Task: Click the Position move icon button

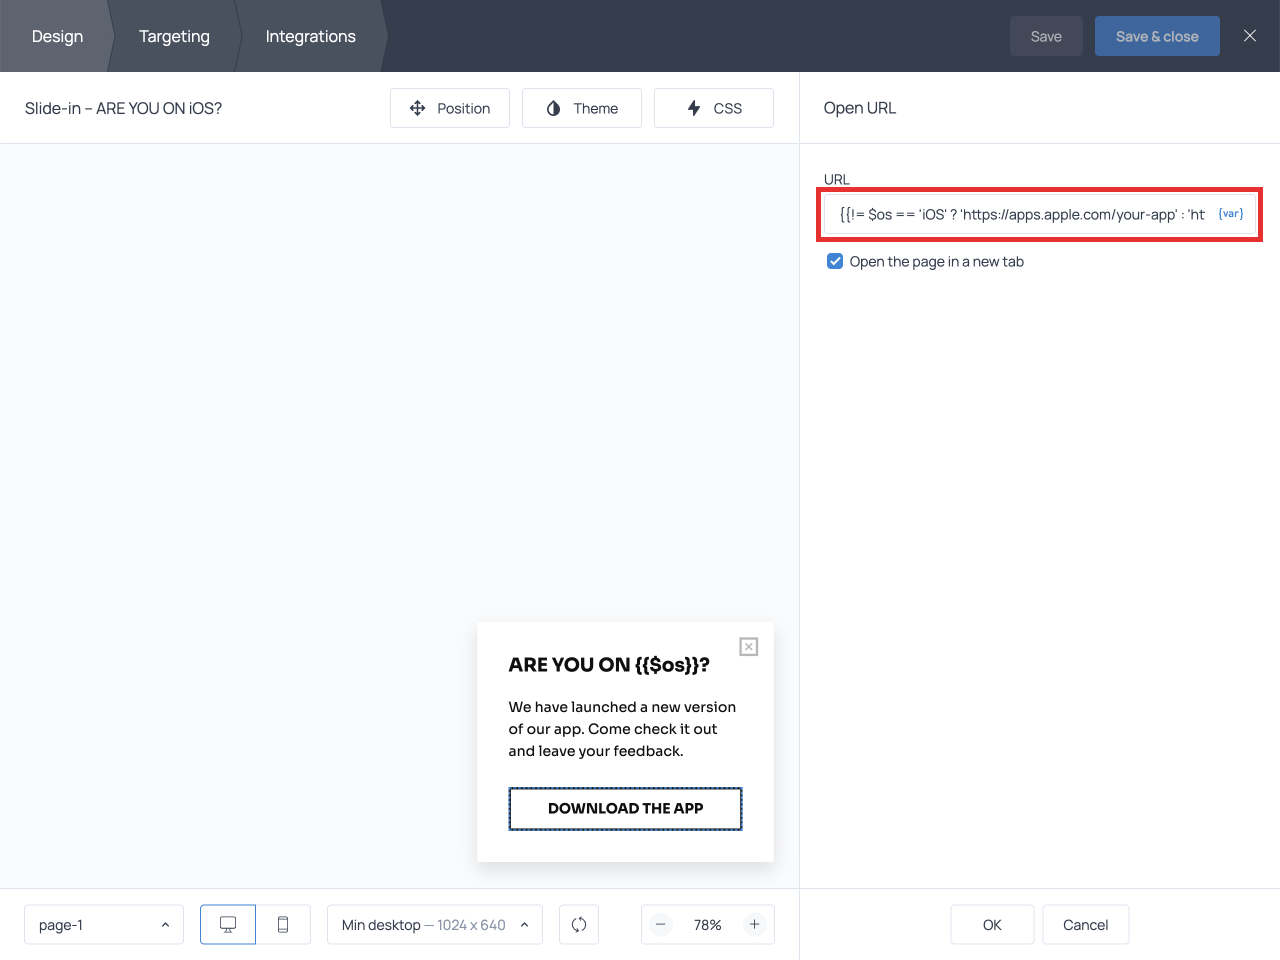Action: point(450,108)
